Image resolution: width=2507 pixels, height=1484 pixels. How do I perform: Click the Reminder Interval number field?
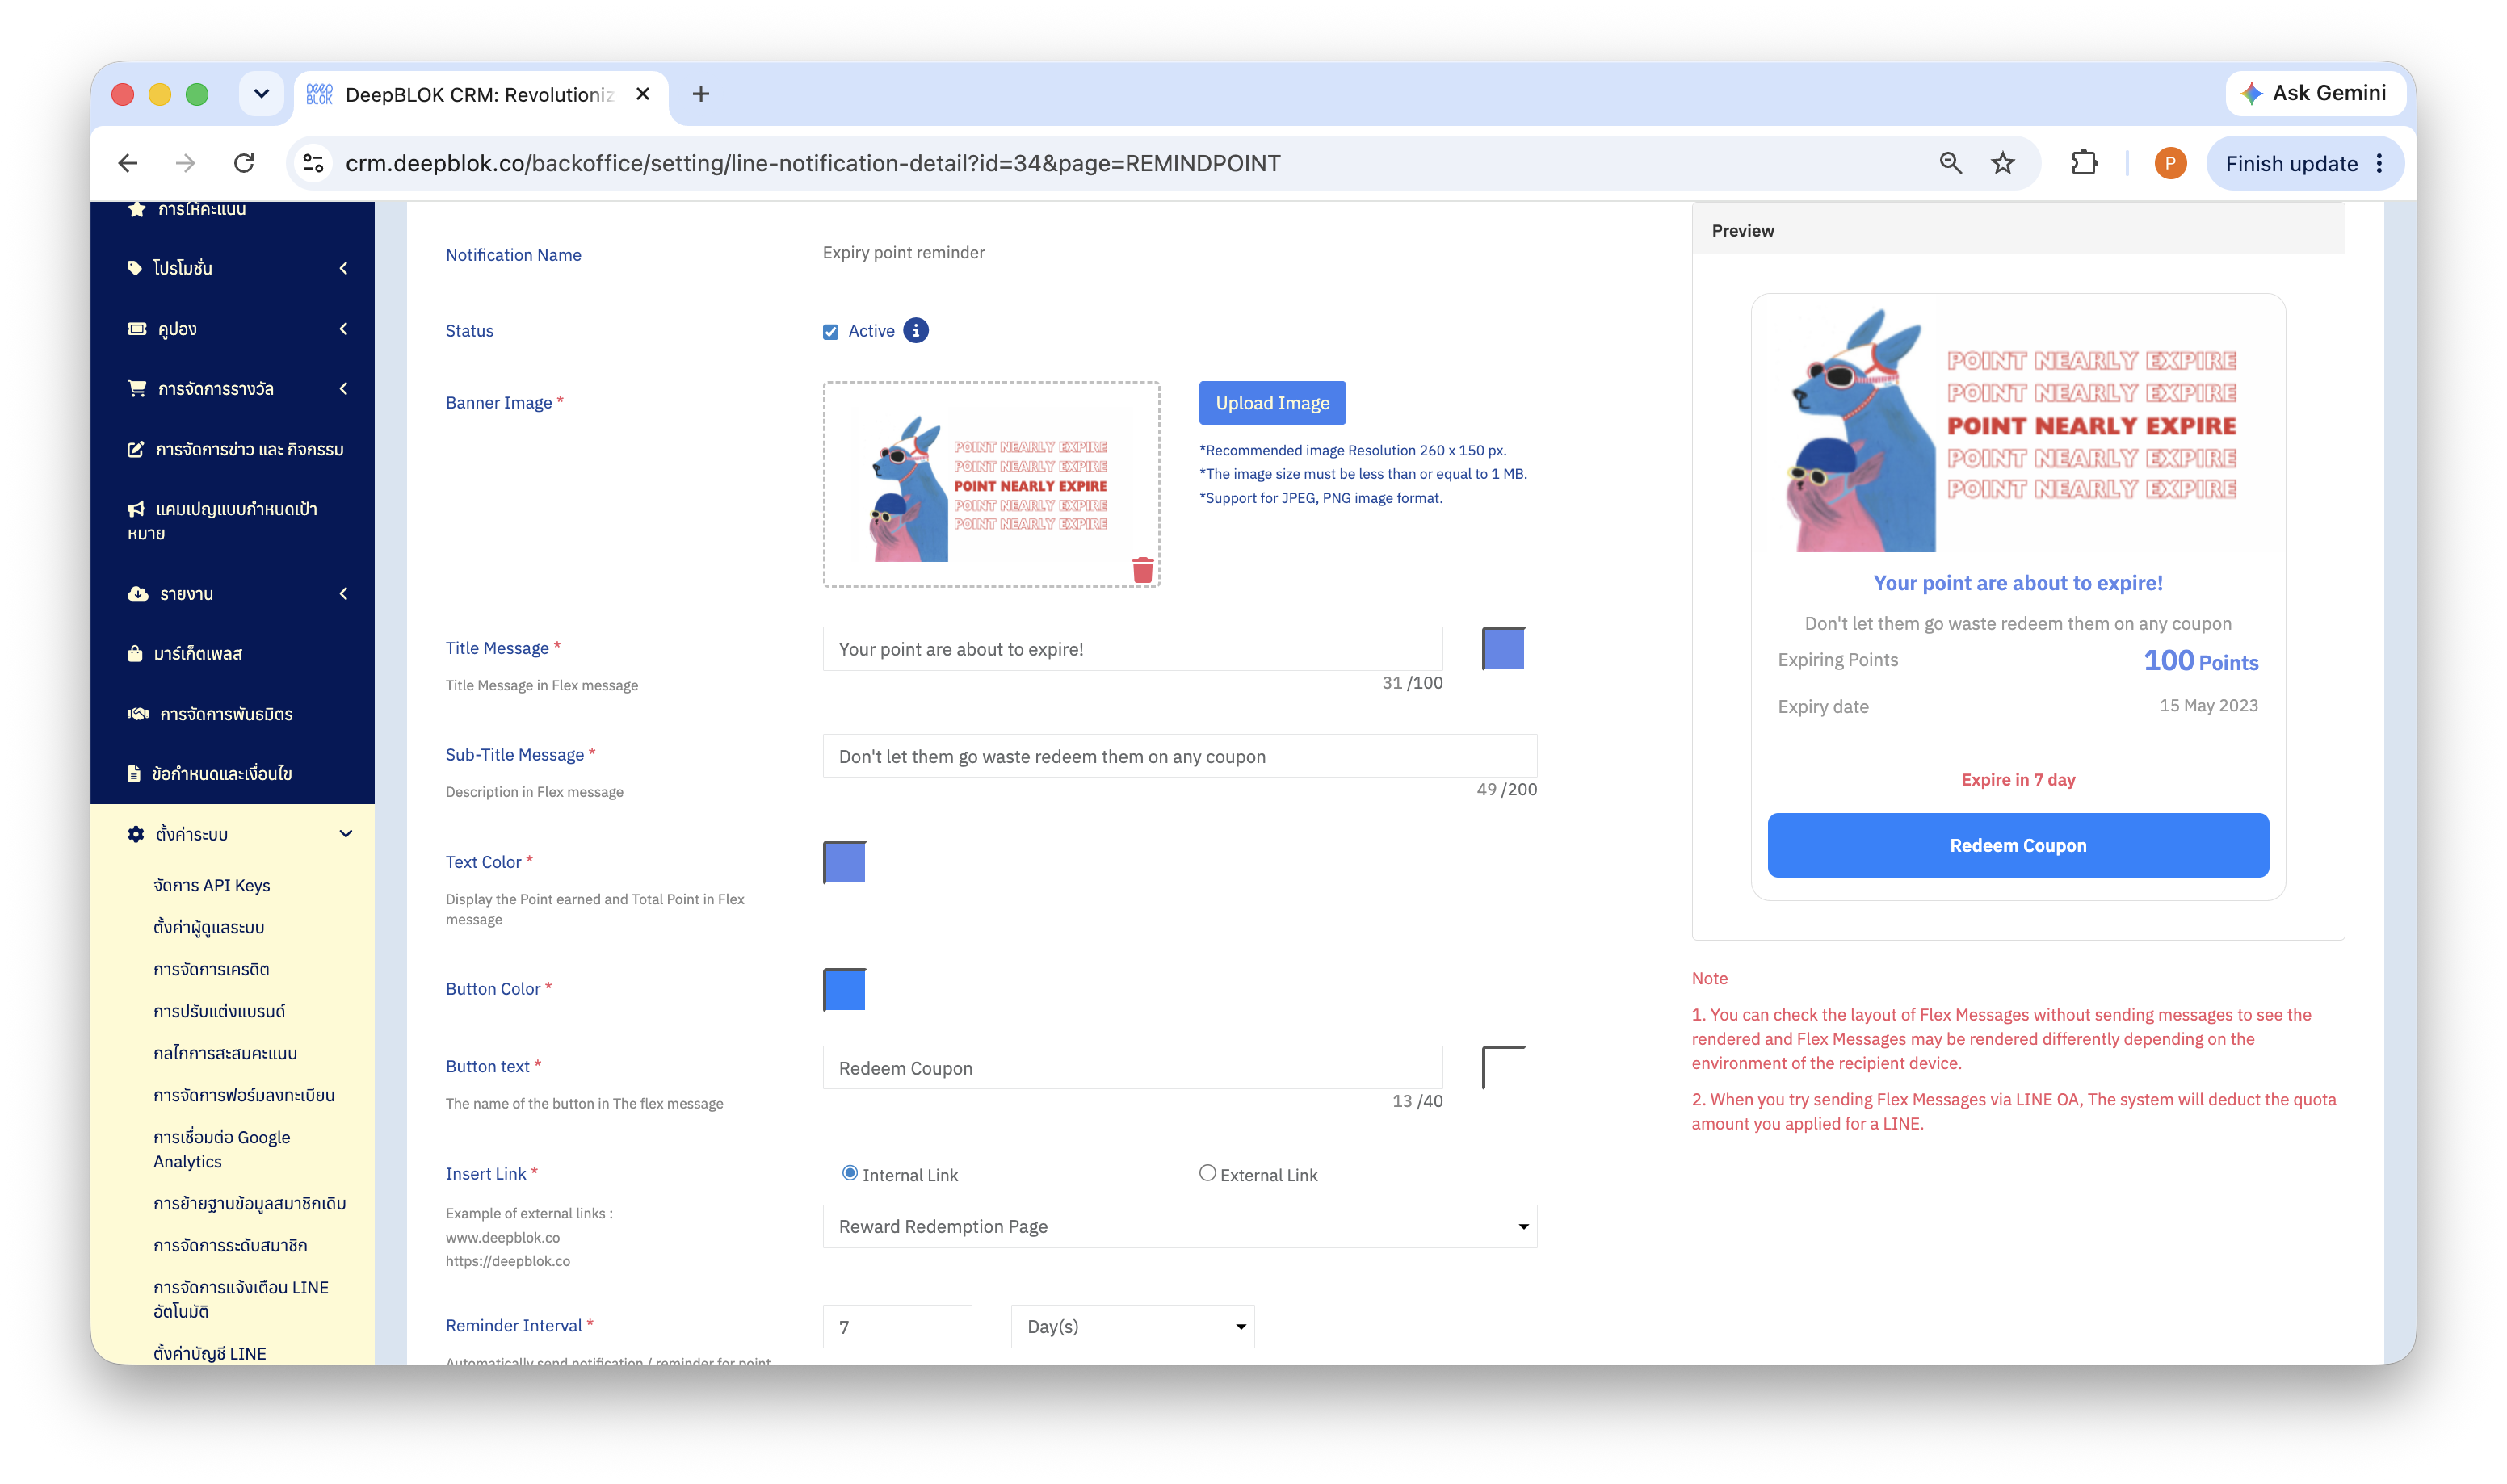tap(897, 1326)
